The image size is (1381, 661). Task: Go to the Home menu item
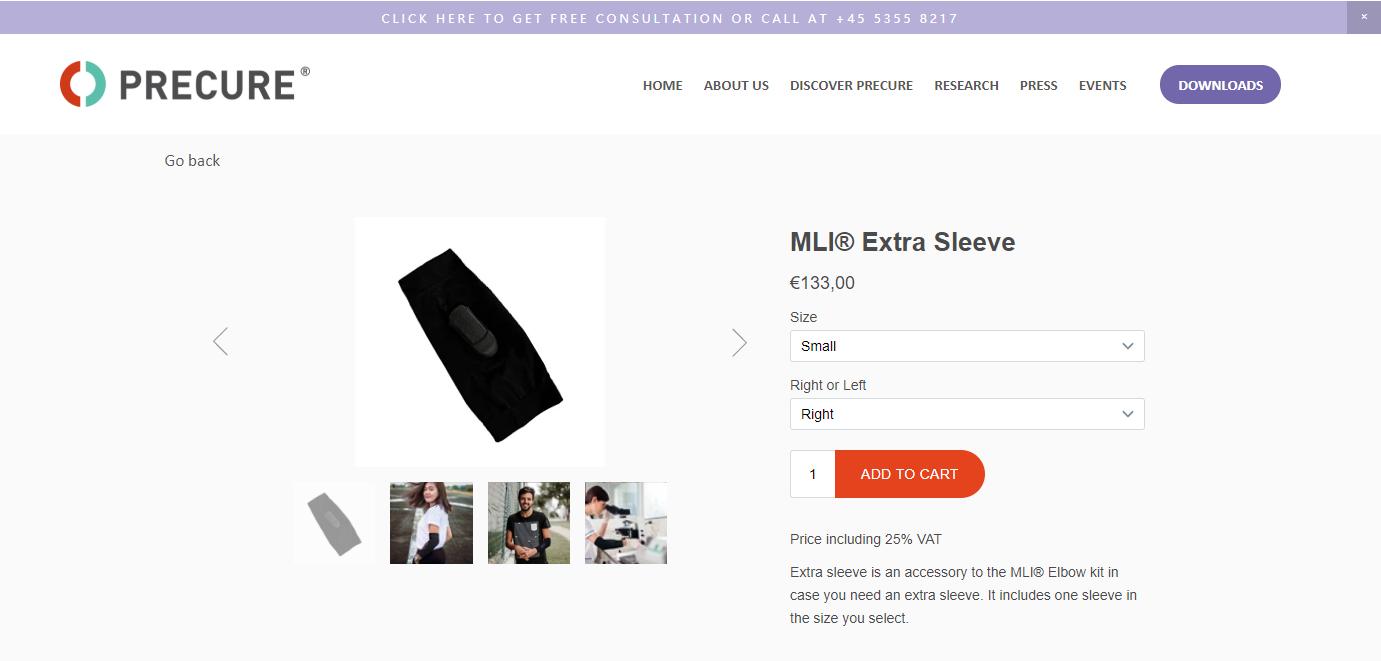(x=662, y=85)
